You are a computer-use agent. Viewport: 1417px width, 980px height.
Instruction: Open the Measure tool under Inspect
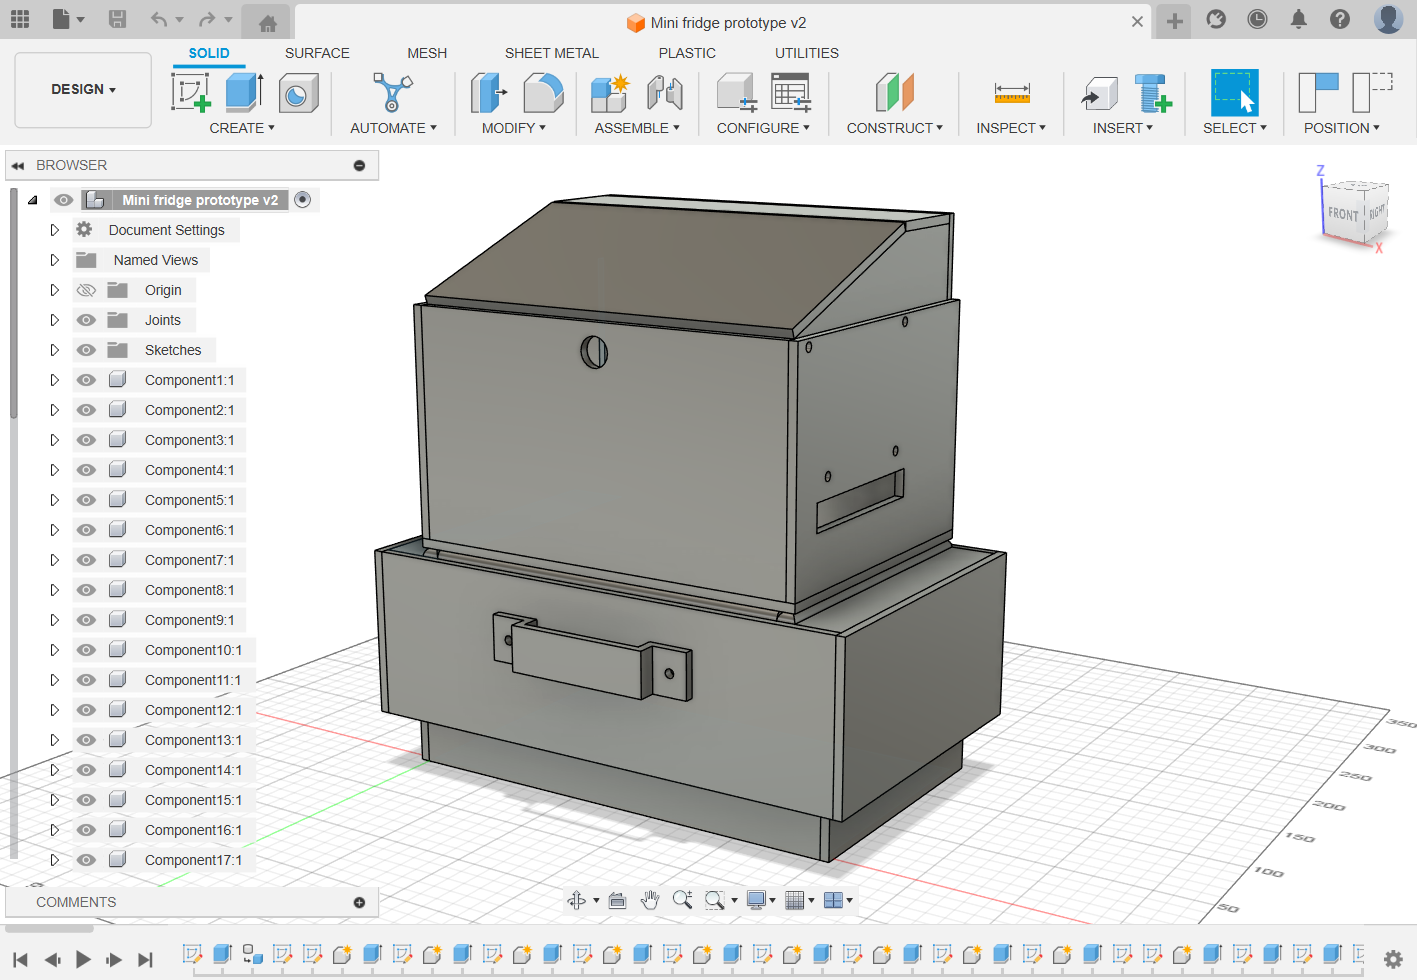(x=1010, y=92)
